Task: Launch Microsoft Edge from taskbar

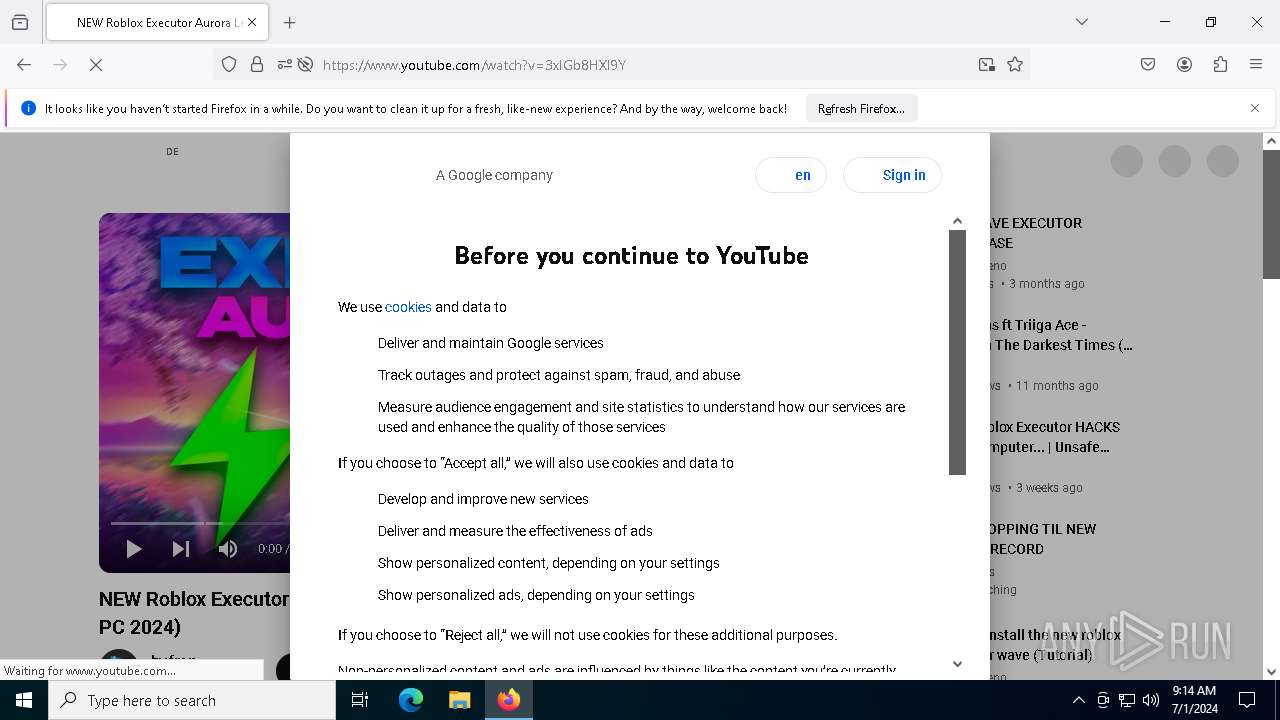Action: pyautogui.click(x=411, y=700)
